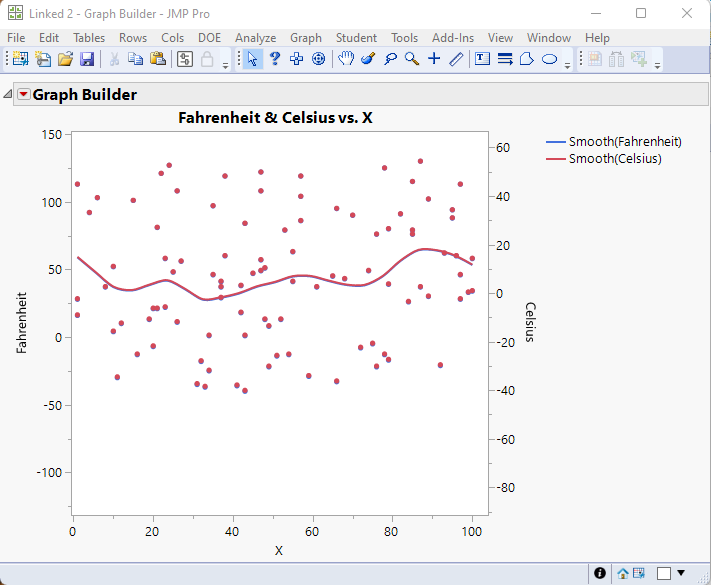Open the Graph Builder red triangle menu
The width and height of the screenshot is (711, 585).
tap(24, 94)
